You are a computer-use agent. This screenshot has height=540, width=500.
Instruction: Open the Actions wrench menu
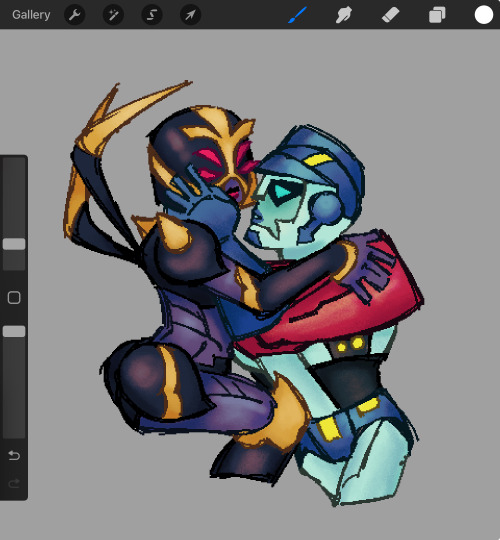[75, 15]
